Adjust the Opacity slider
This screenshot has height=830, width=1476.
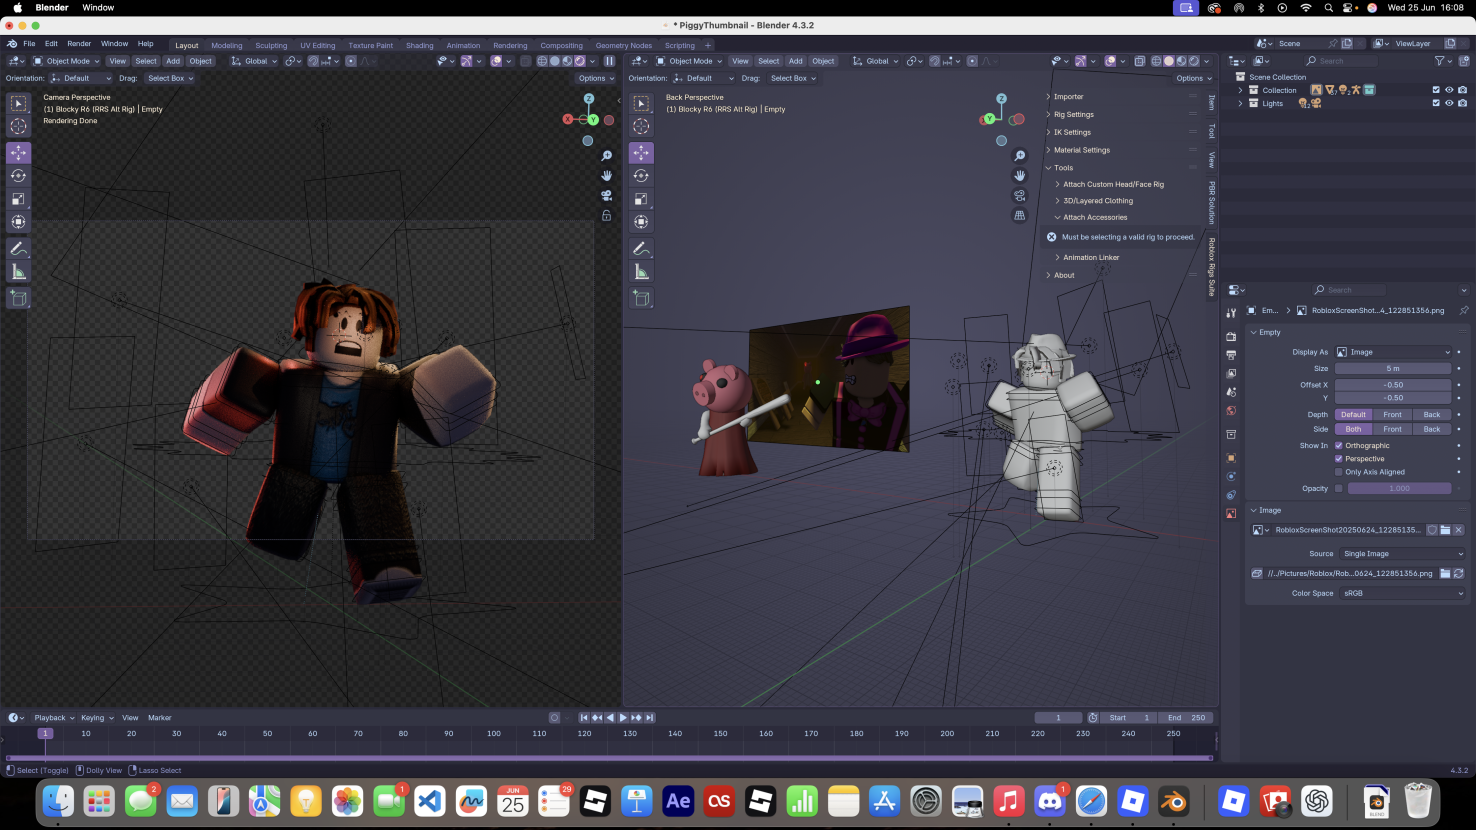point(1399,488)
